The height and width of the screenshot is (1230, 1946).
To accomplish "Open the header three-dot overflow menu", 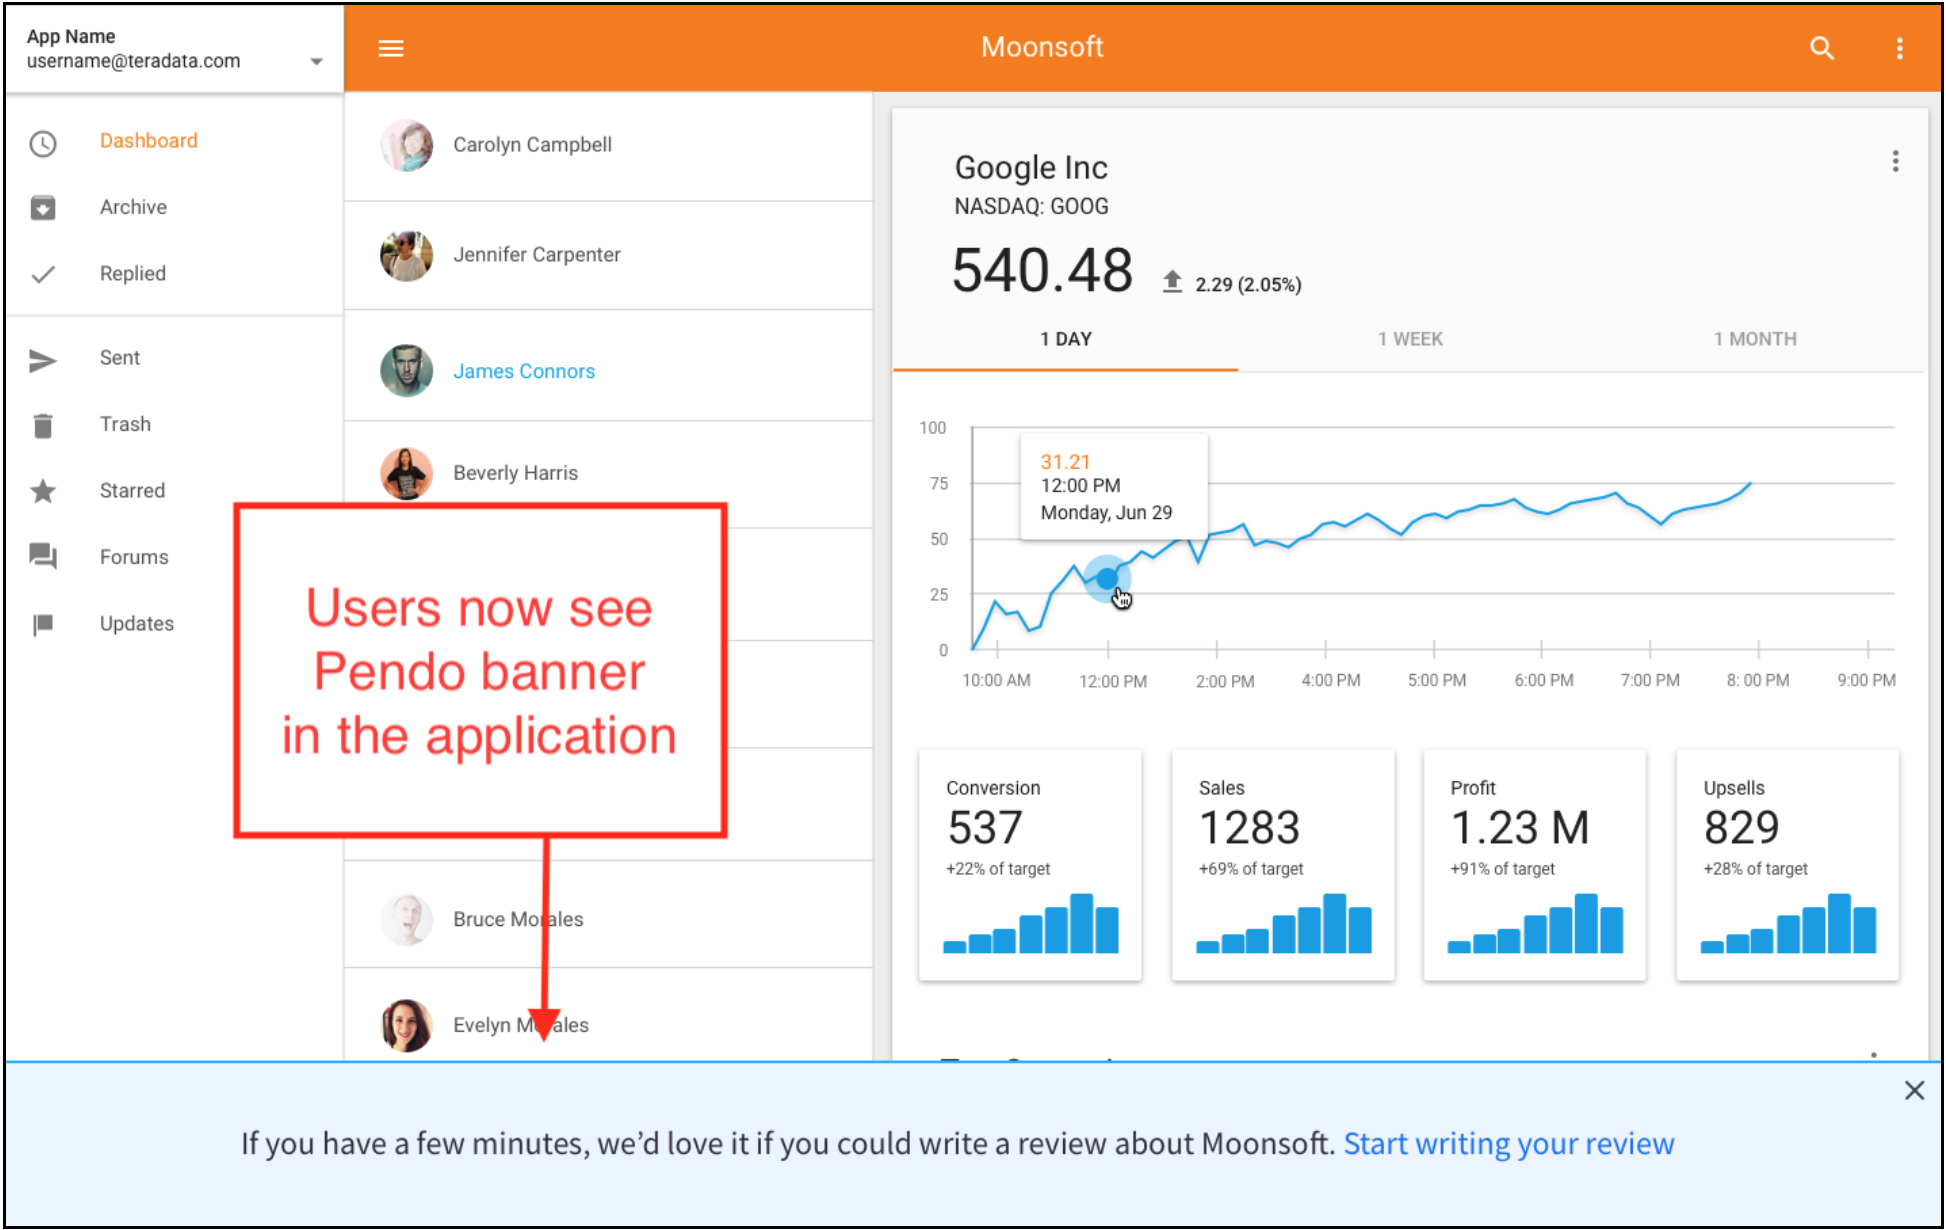I will [x=1899, y=48].
